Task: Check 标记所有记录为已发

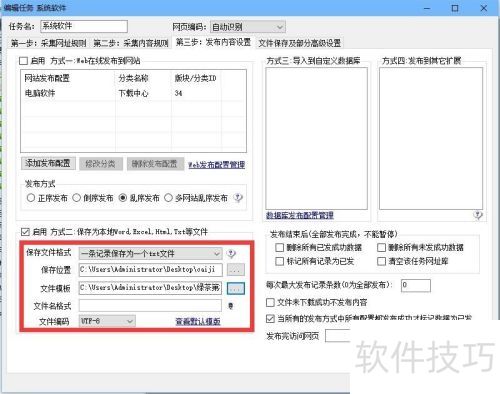Action: (279, 261)
